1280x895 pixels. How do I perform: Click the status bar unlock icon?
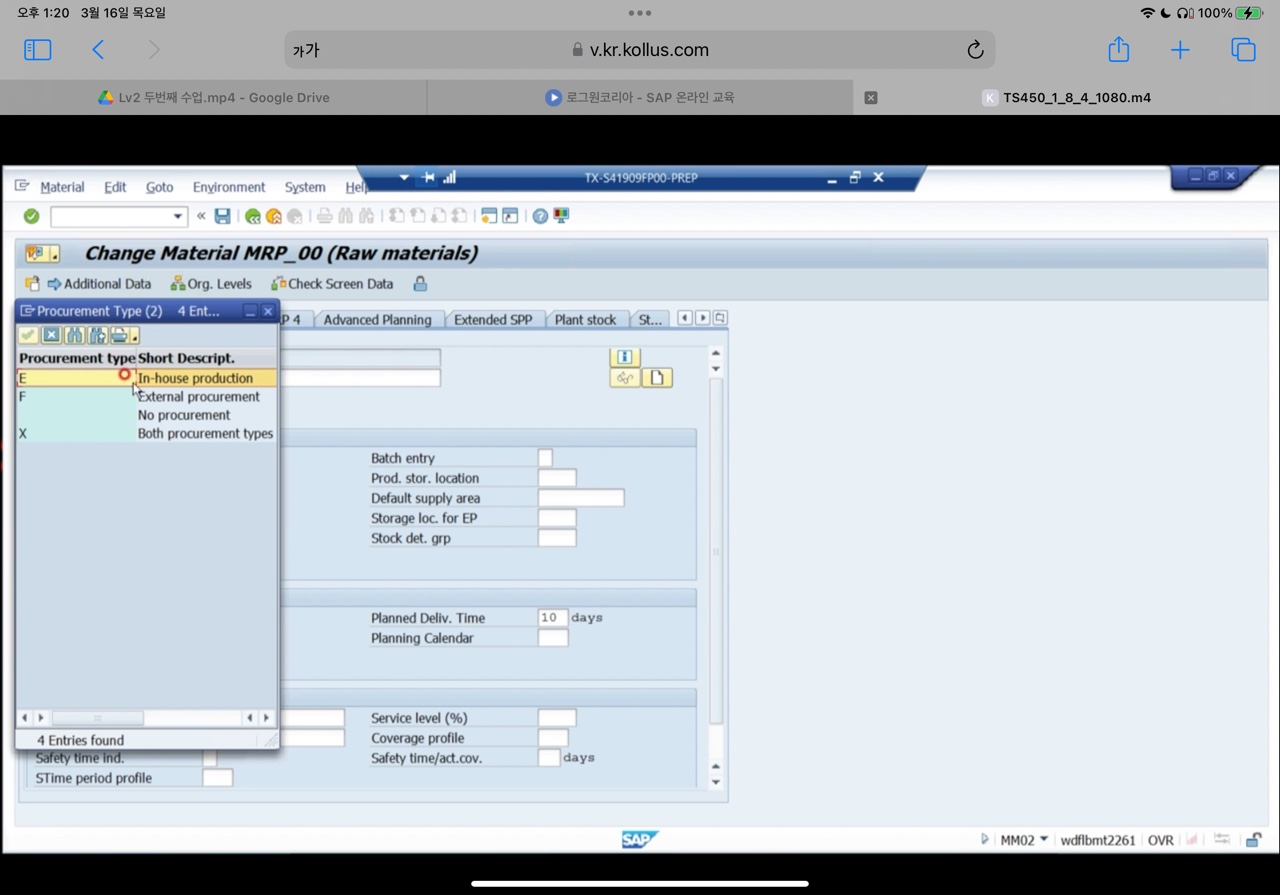1253,840
